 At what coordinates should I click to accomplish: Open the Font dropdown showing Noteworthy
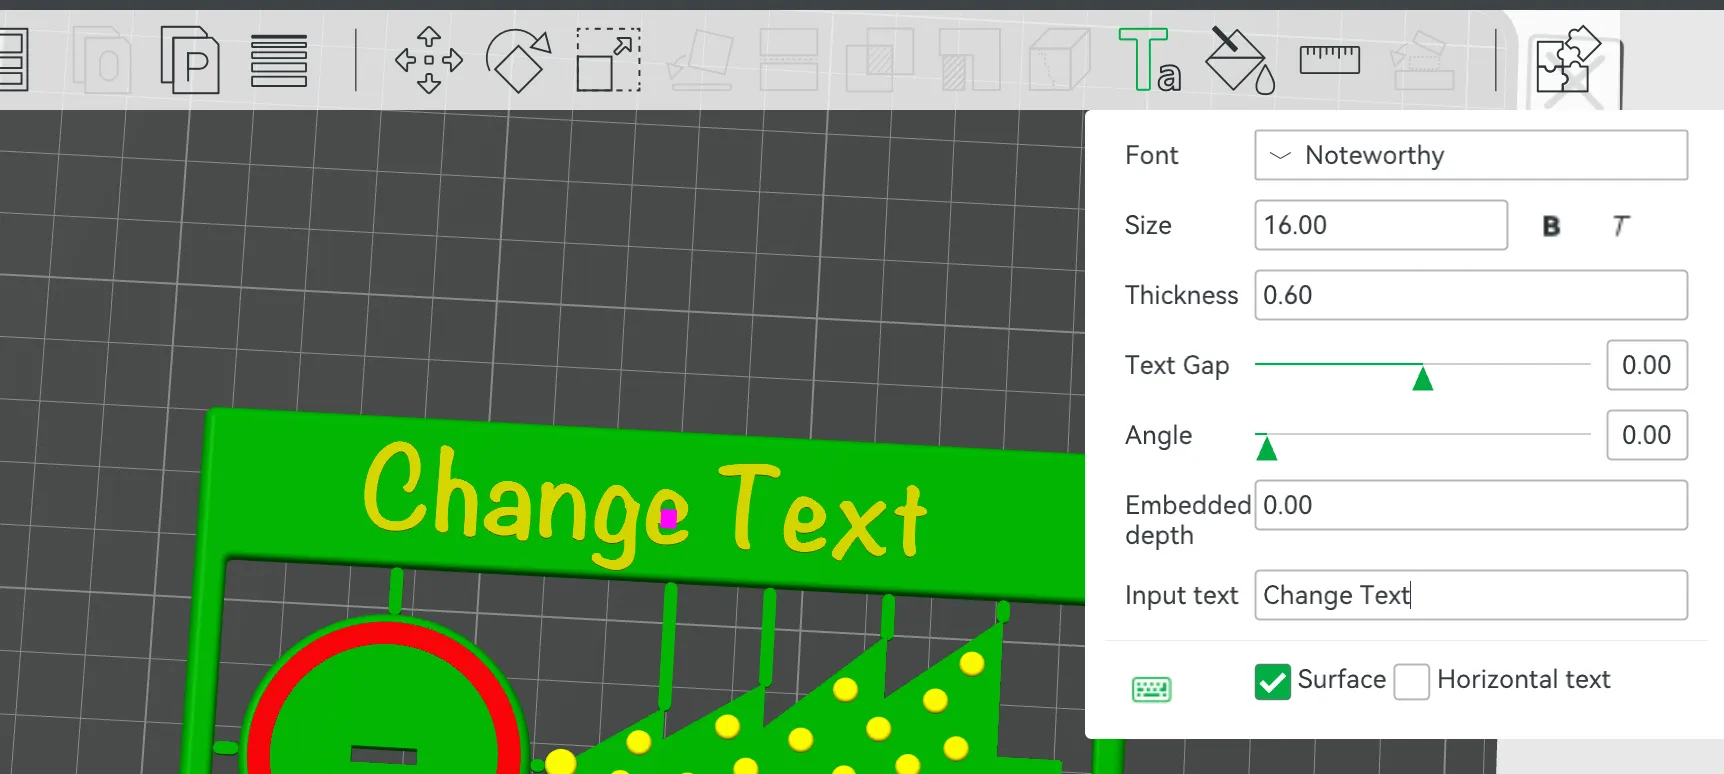[1471, 155]
